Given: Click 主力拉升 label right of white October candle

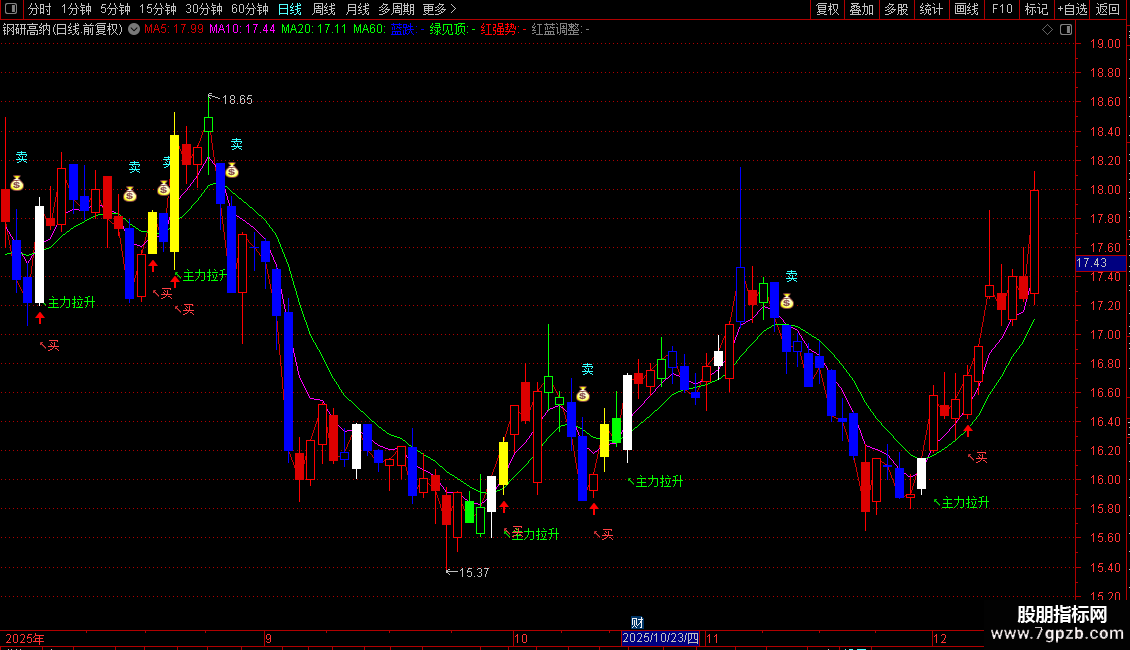Looking at the screenshot, I should click(656, 481).
